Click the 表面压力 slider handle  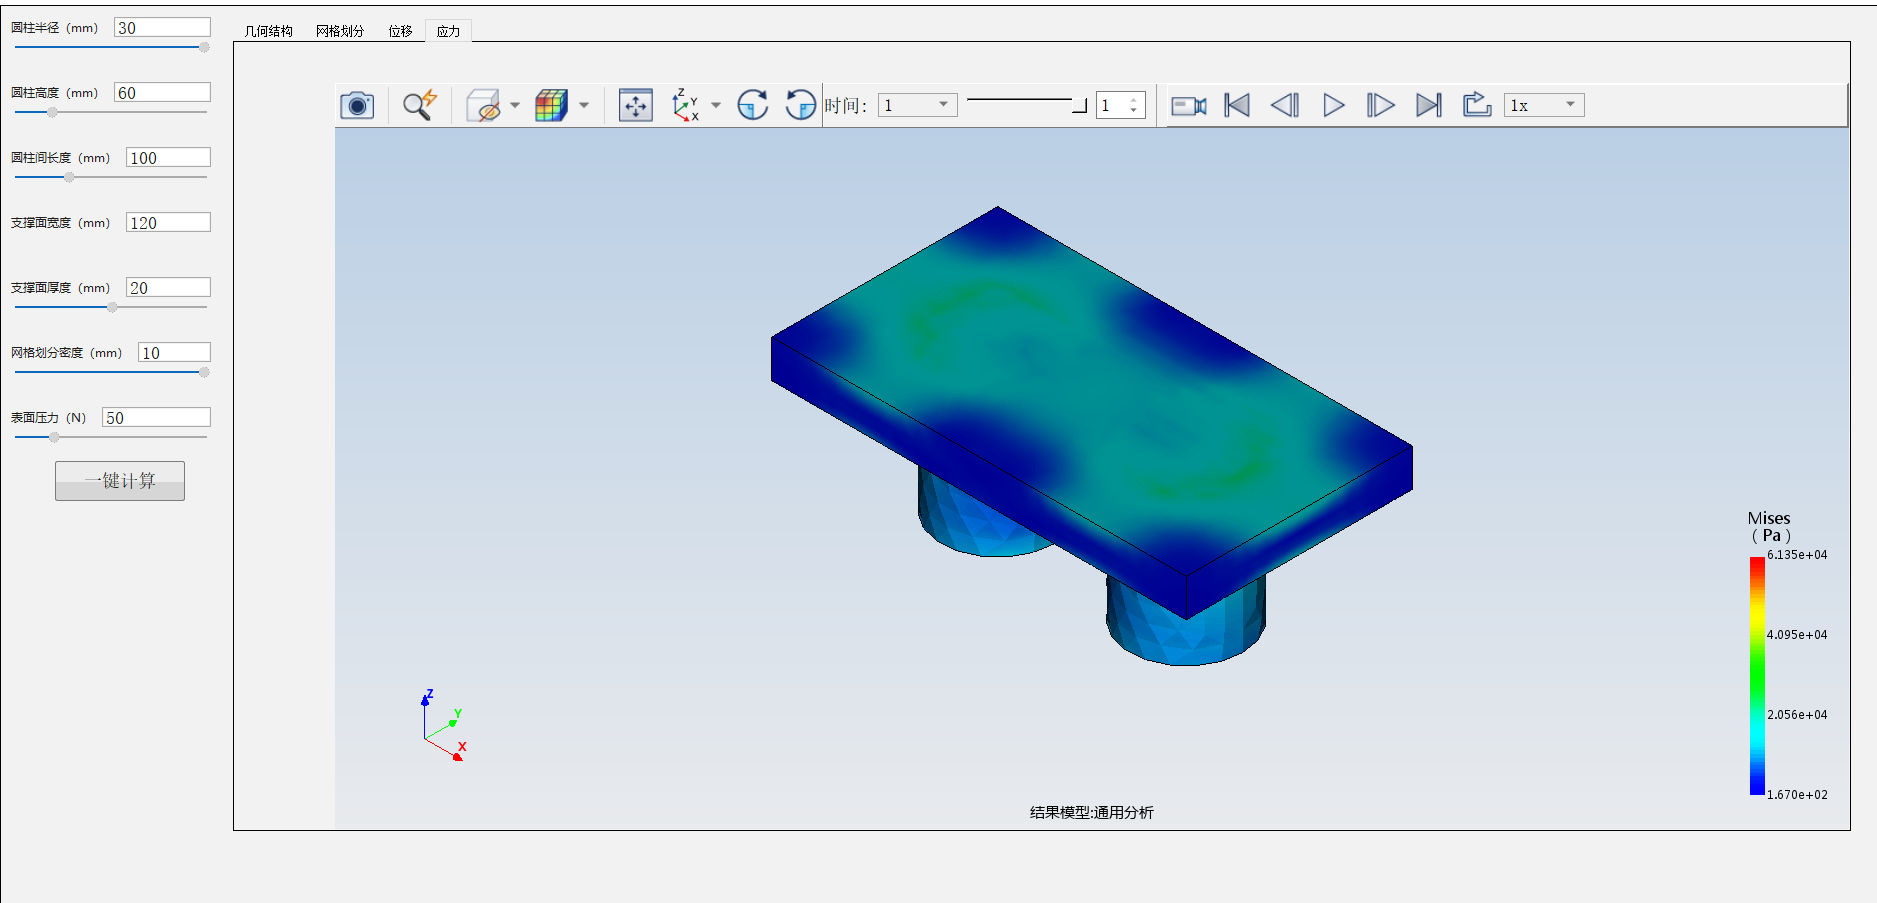tap(54, 437)
